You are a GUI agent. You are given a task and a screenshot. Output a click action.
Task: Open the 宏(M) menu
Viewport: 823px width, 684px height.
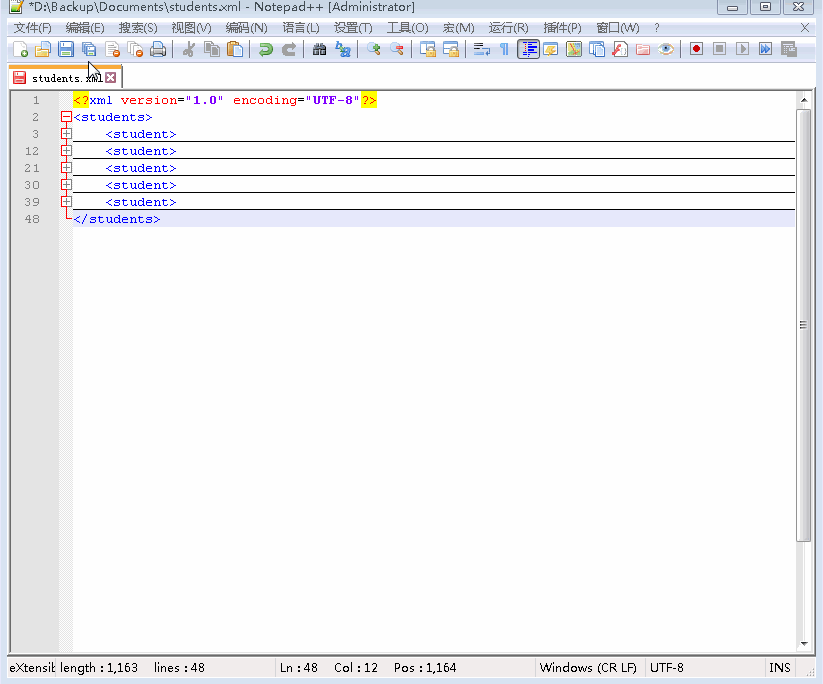click(458, 28)
